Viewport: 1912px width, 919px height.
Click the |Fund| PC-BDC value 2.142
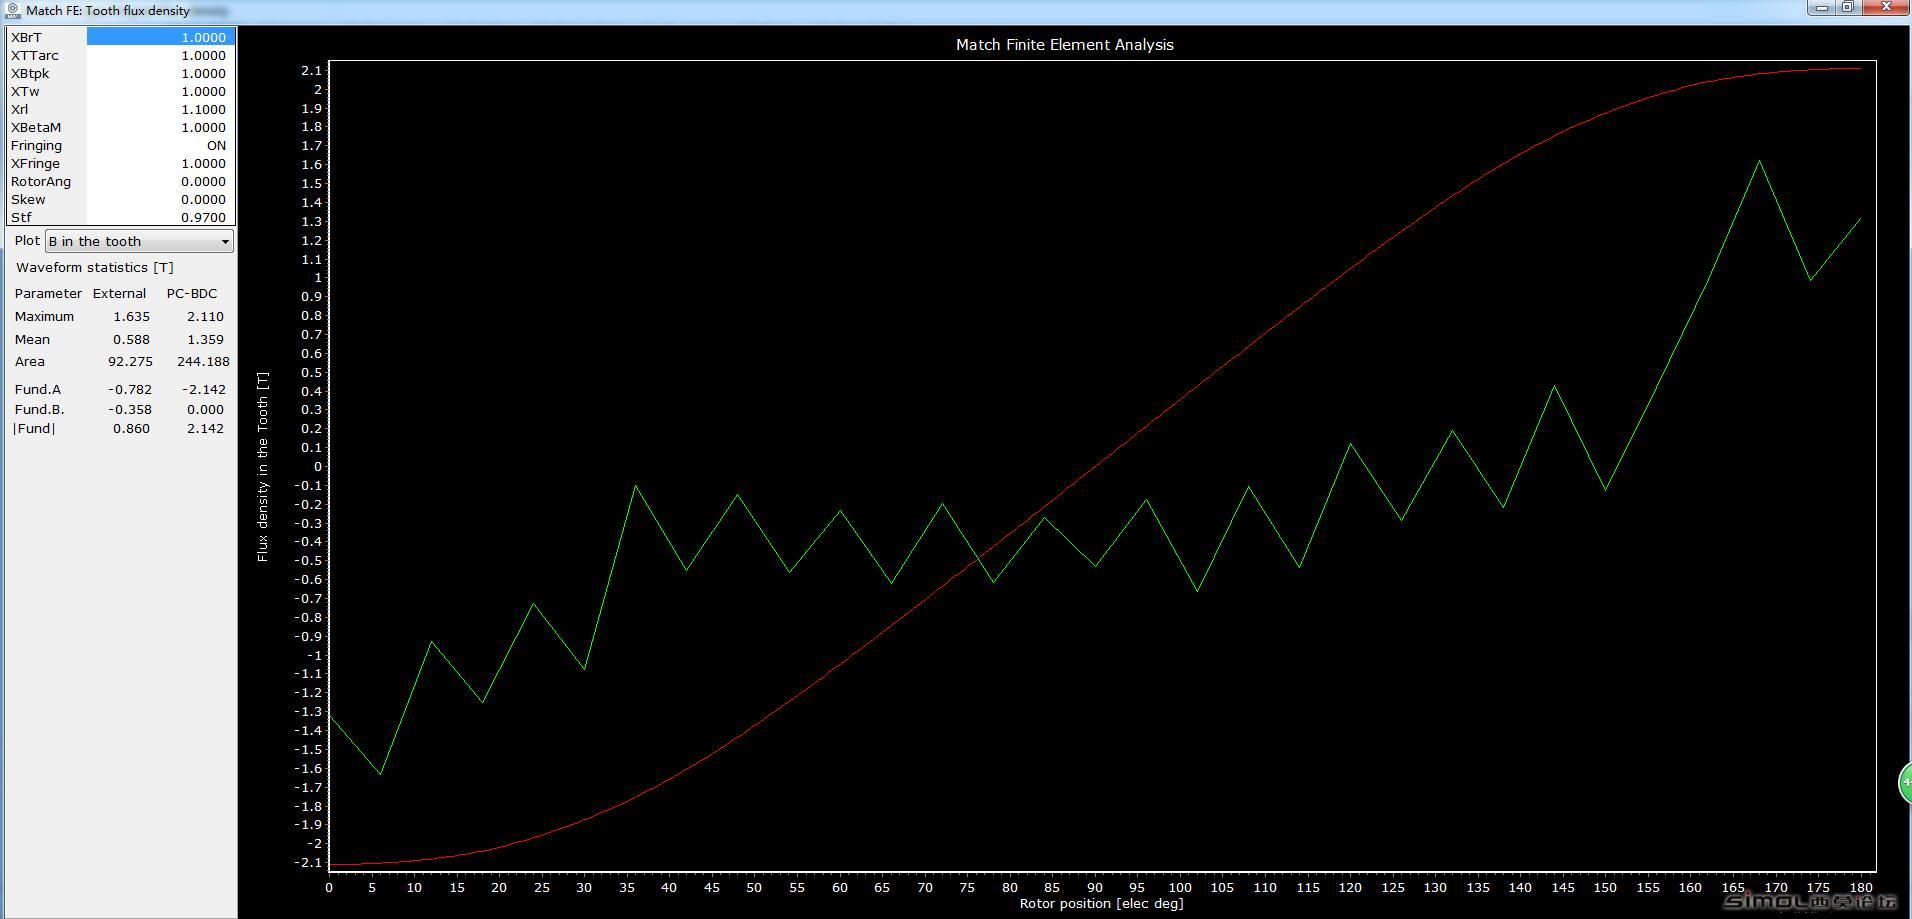click(205, 428)
